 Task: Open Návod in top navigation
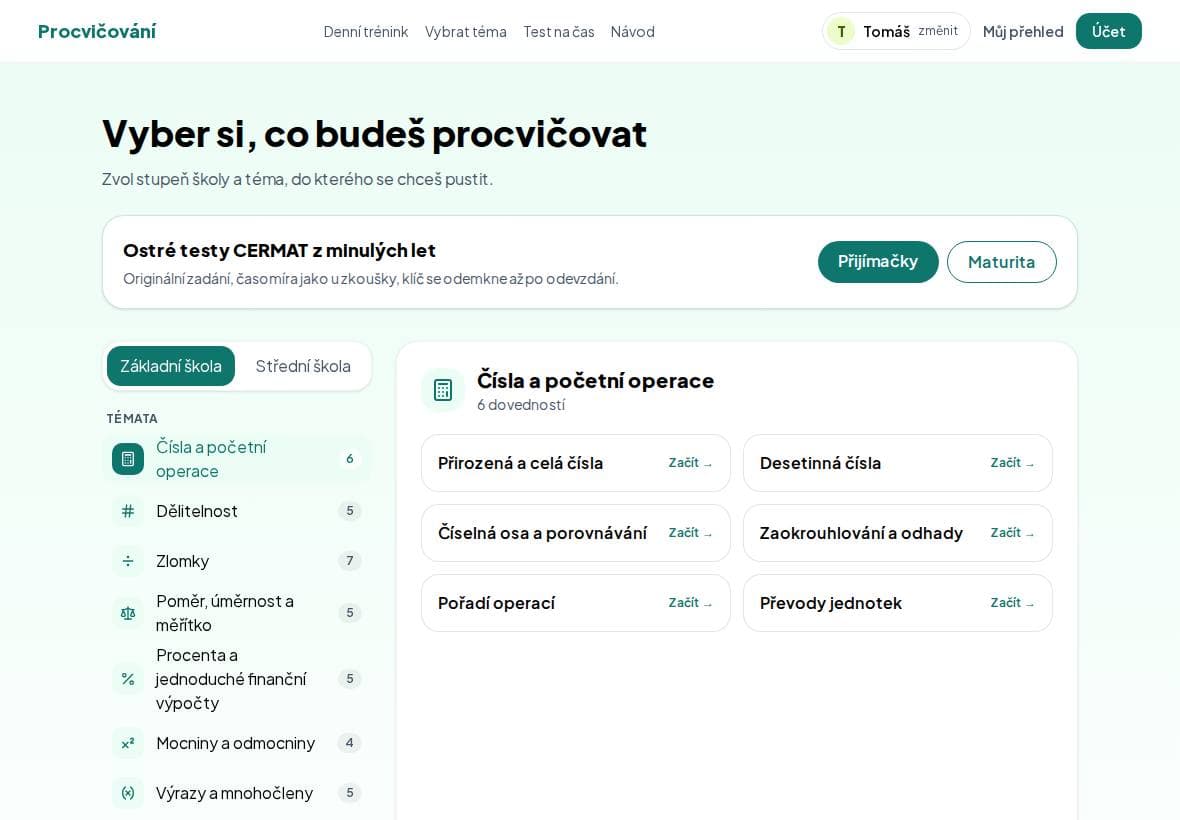pyautogui.click(x=633, y=32)
